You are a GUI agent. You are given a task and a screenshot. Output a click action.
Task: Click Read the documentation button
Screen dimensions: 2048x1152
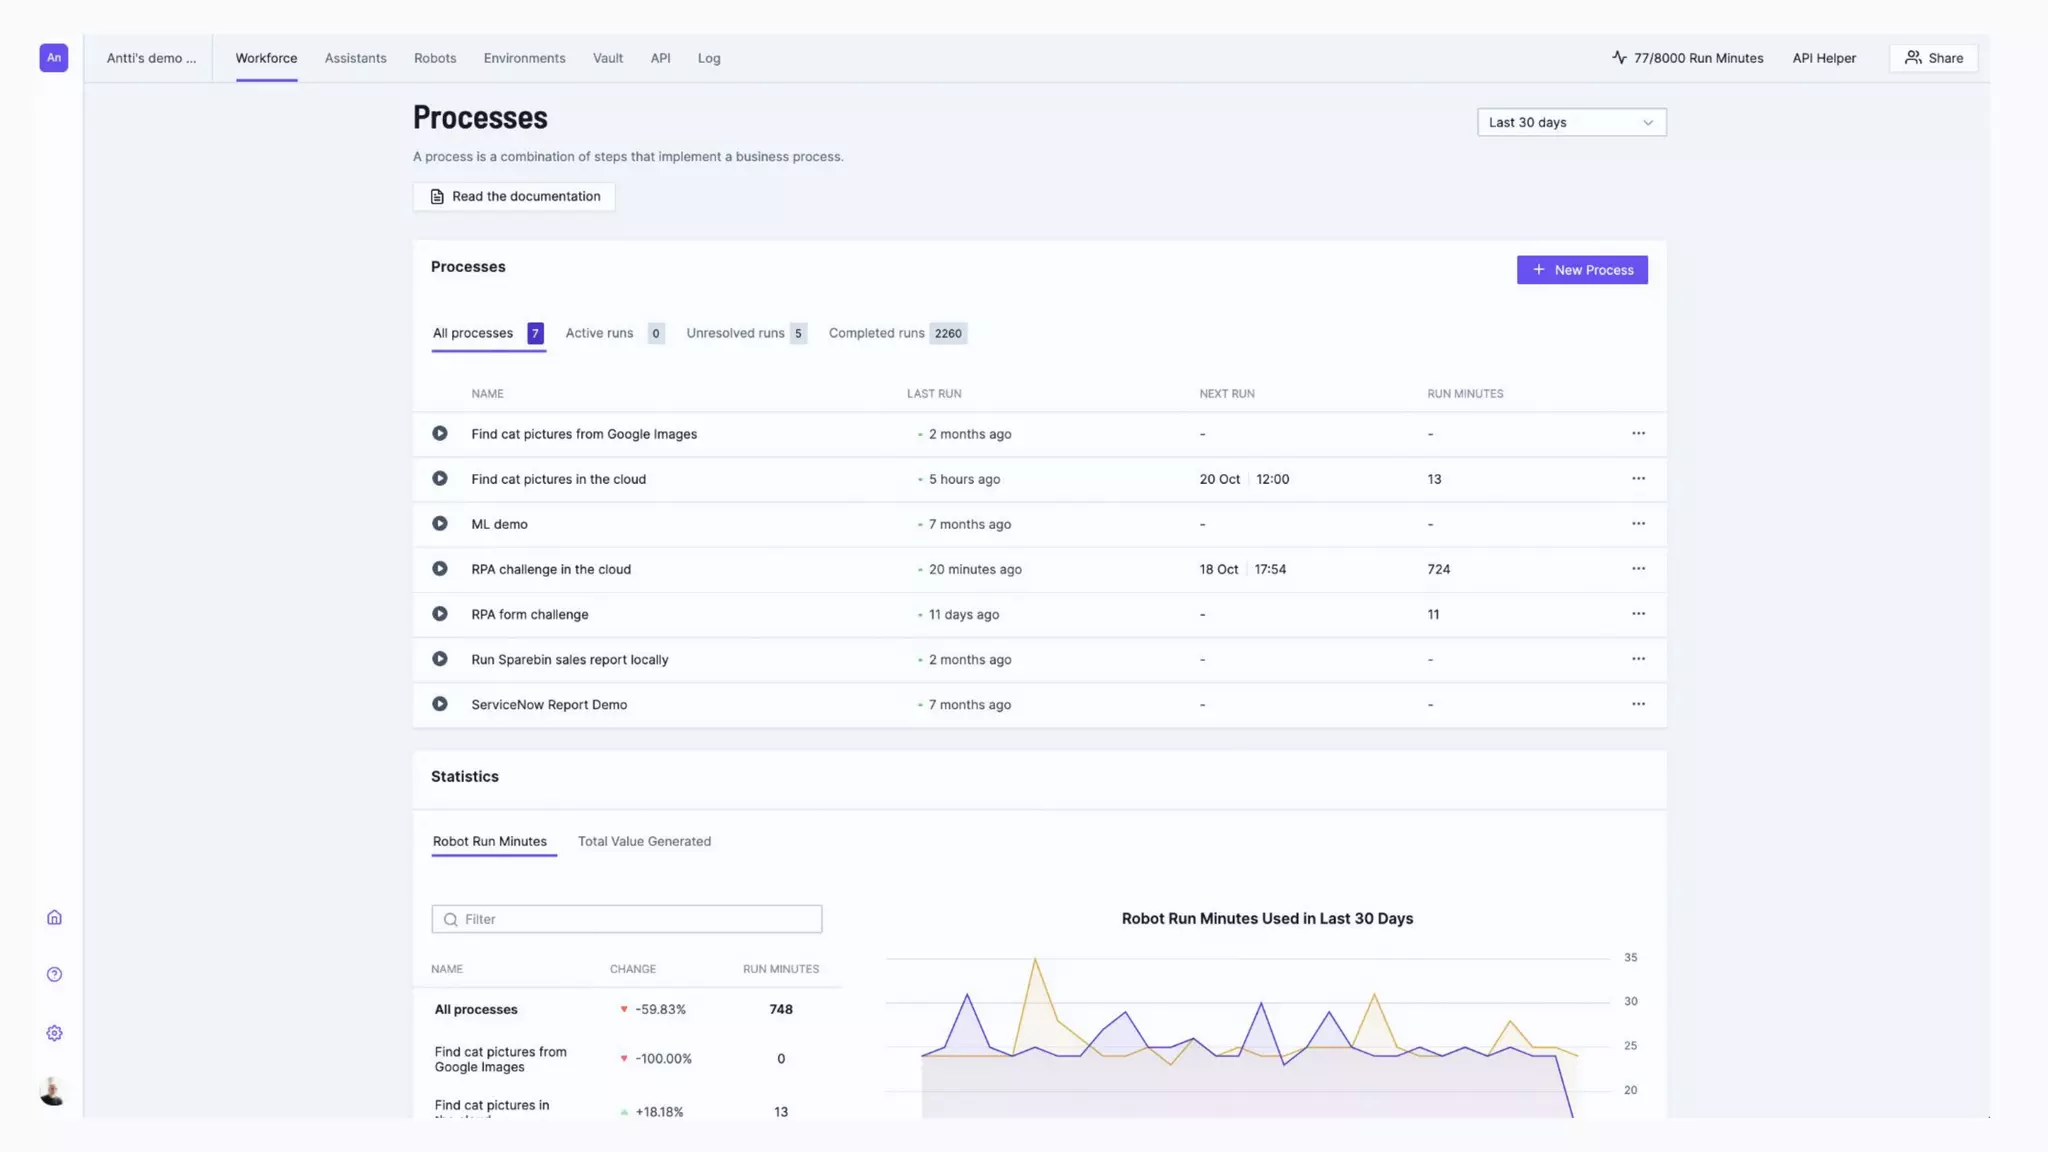click(514, 196)
